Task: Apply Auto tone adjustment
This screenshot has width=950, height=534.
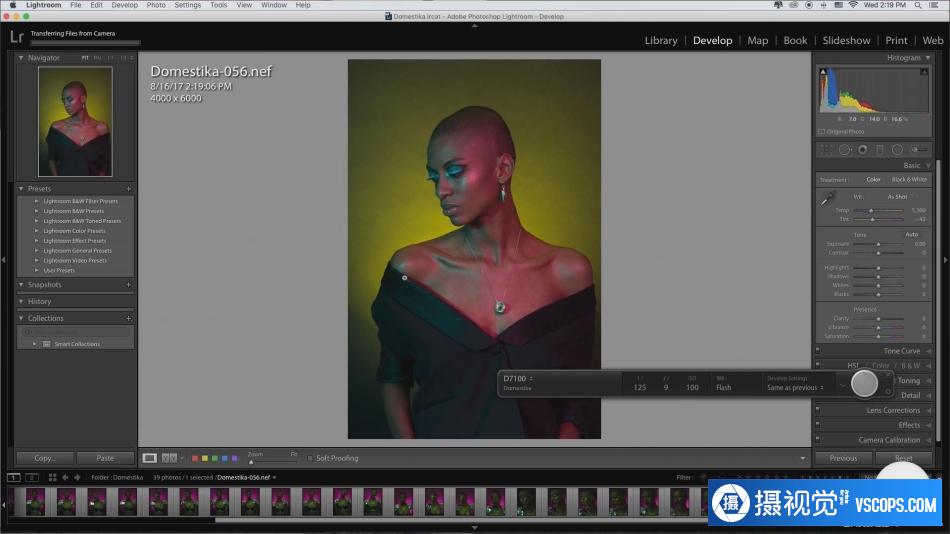Action: click(911, 235)
